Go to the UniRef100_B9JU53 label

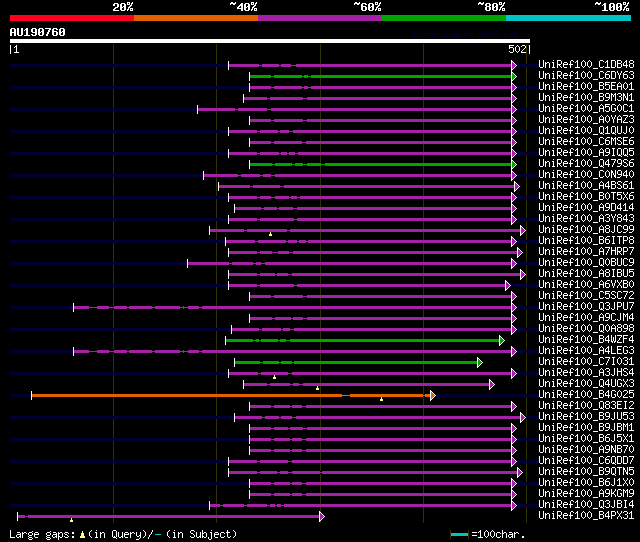tap(586, 417)
